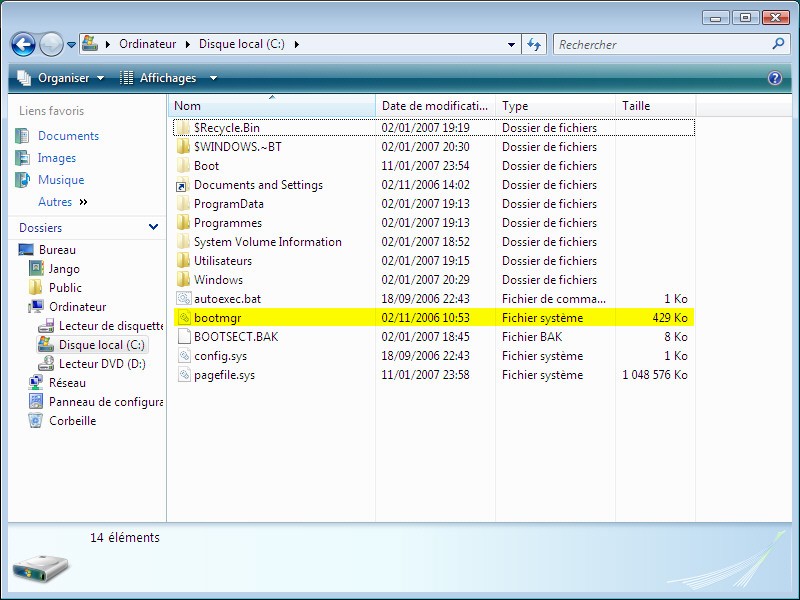This screenshot has width=800, height=600.
Task: Select Jango in the folder tree
Action: click(x=64, y=269)
